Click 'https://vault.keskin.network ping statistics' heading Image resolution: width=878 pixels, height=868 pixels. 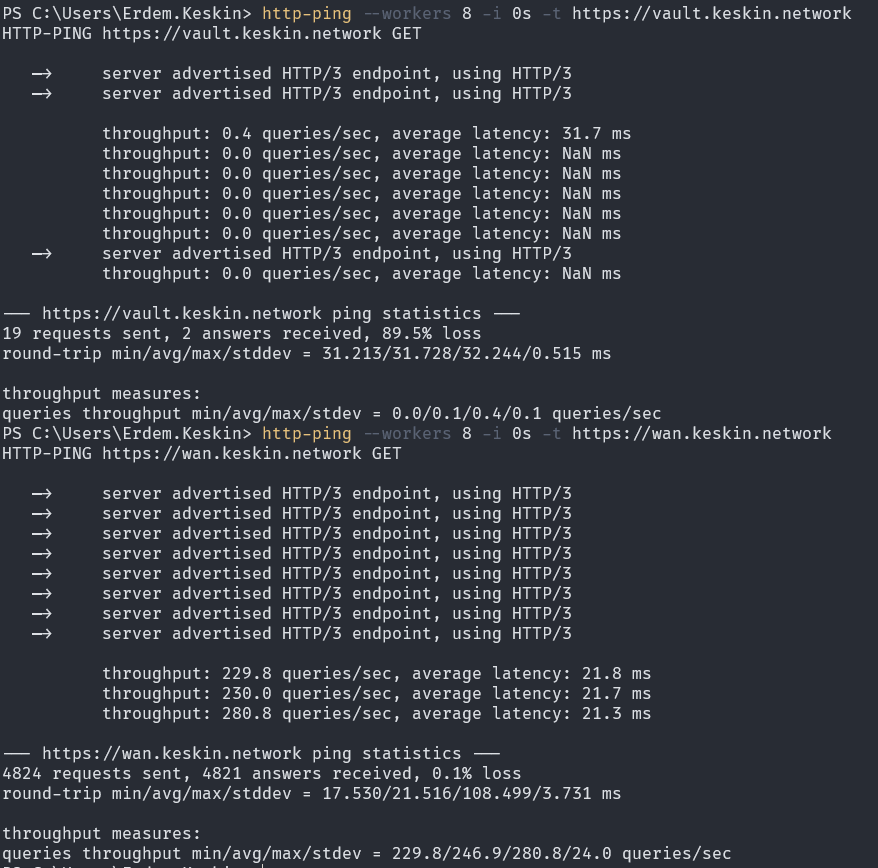click(x=261, y=314)
